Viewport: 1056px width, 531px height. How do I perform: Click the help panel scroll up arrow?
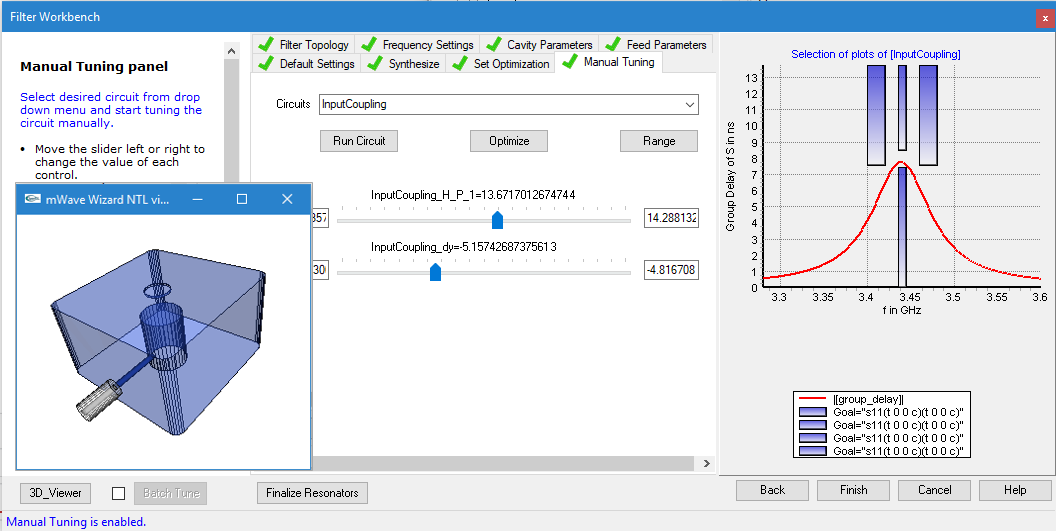click(x=232, y=51)
